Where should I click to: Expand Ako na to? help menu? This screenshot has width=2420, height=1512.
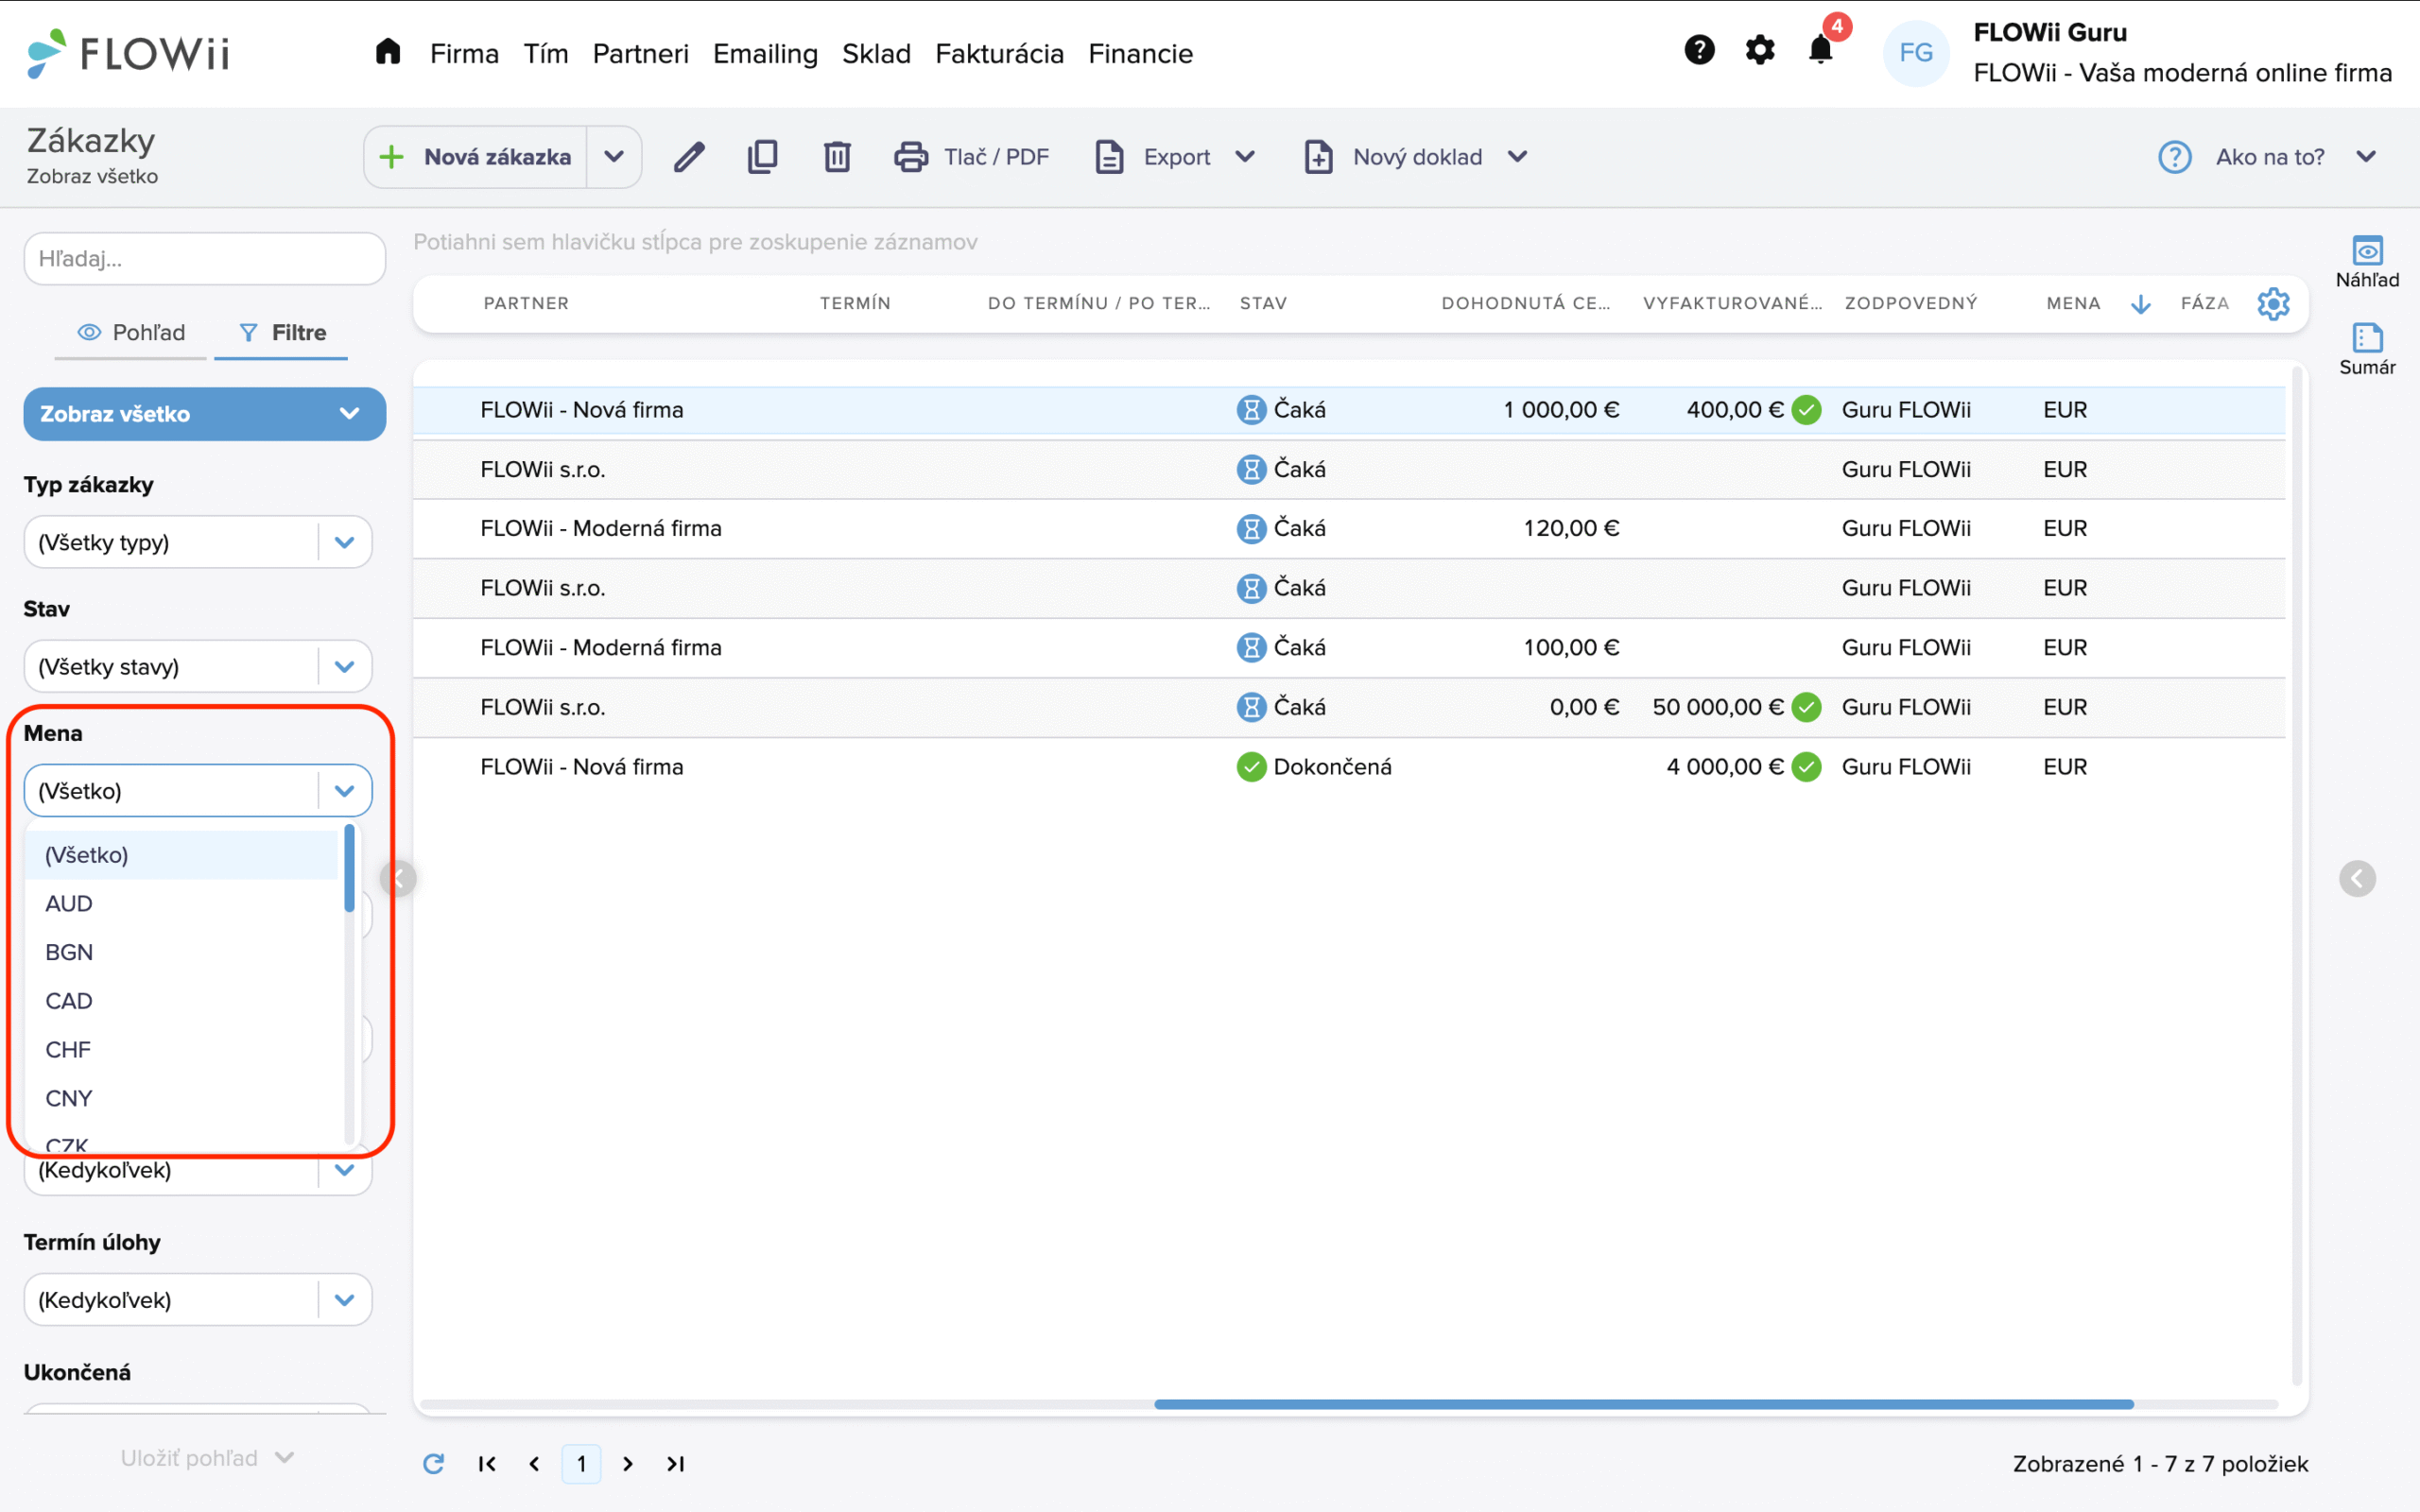(x=2266, y=157)
